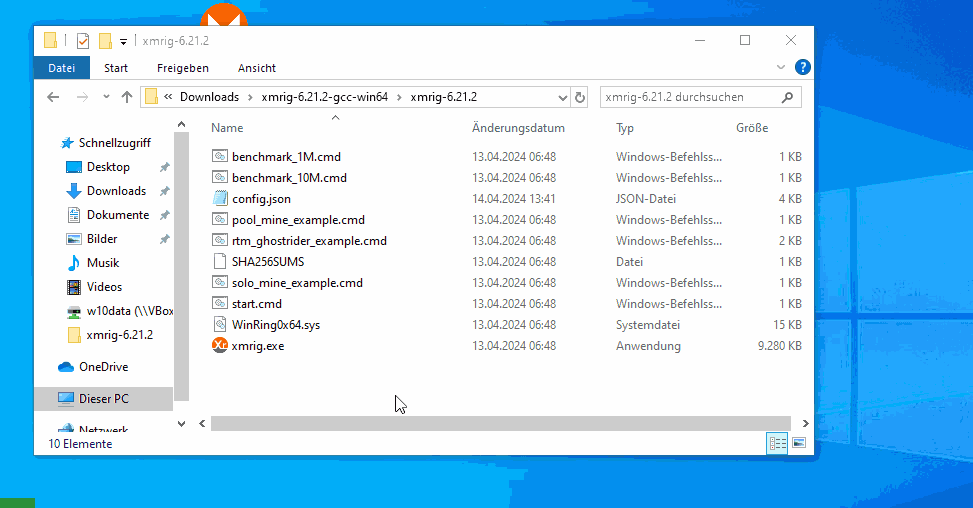
Task: Select the start.cmd file icon
Action: point(220,303)
